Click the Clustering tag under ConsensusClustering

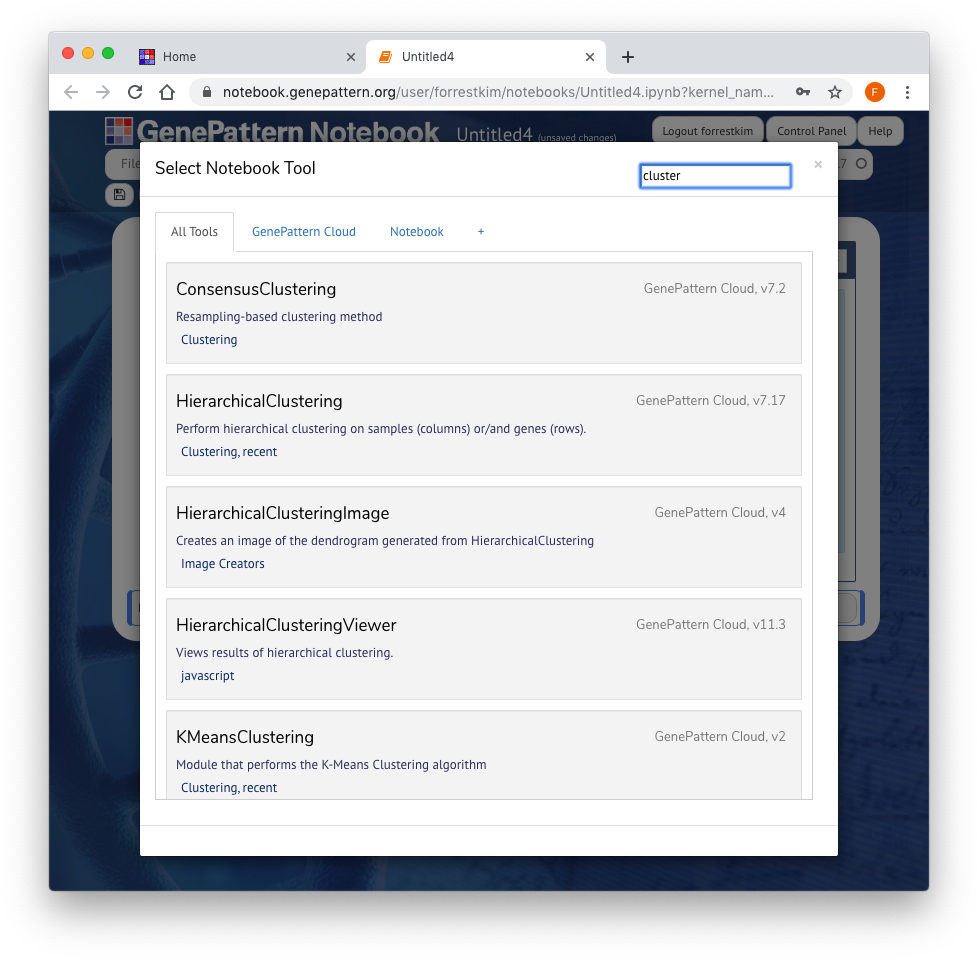tap(209, 339)
